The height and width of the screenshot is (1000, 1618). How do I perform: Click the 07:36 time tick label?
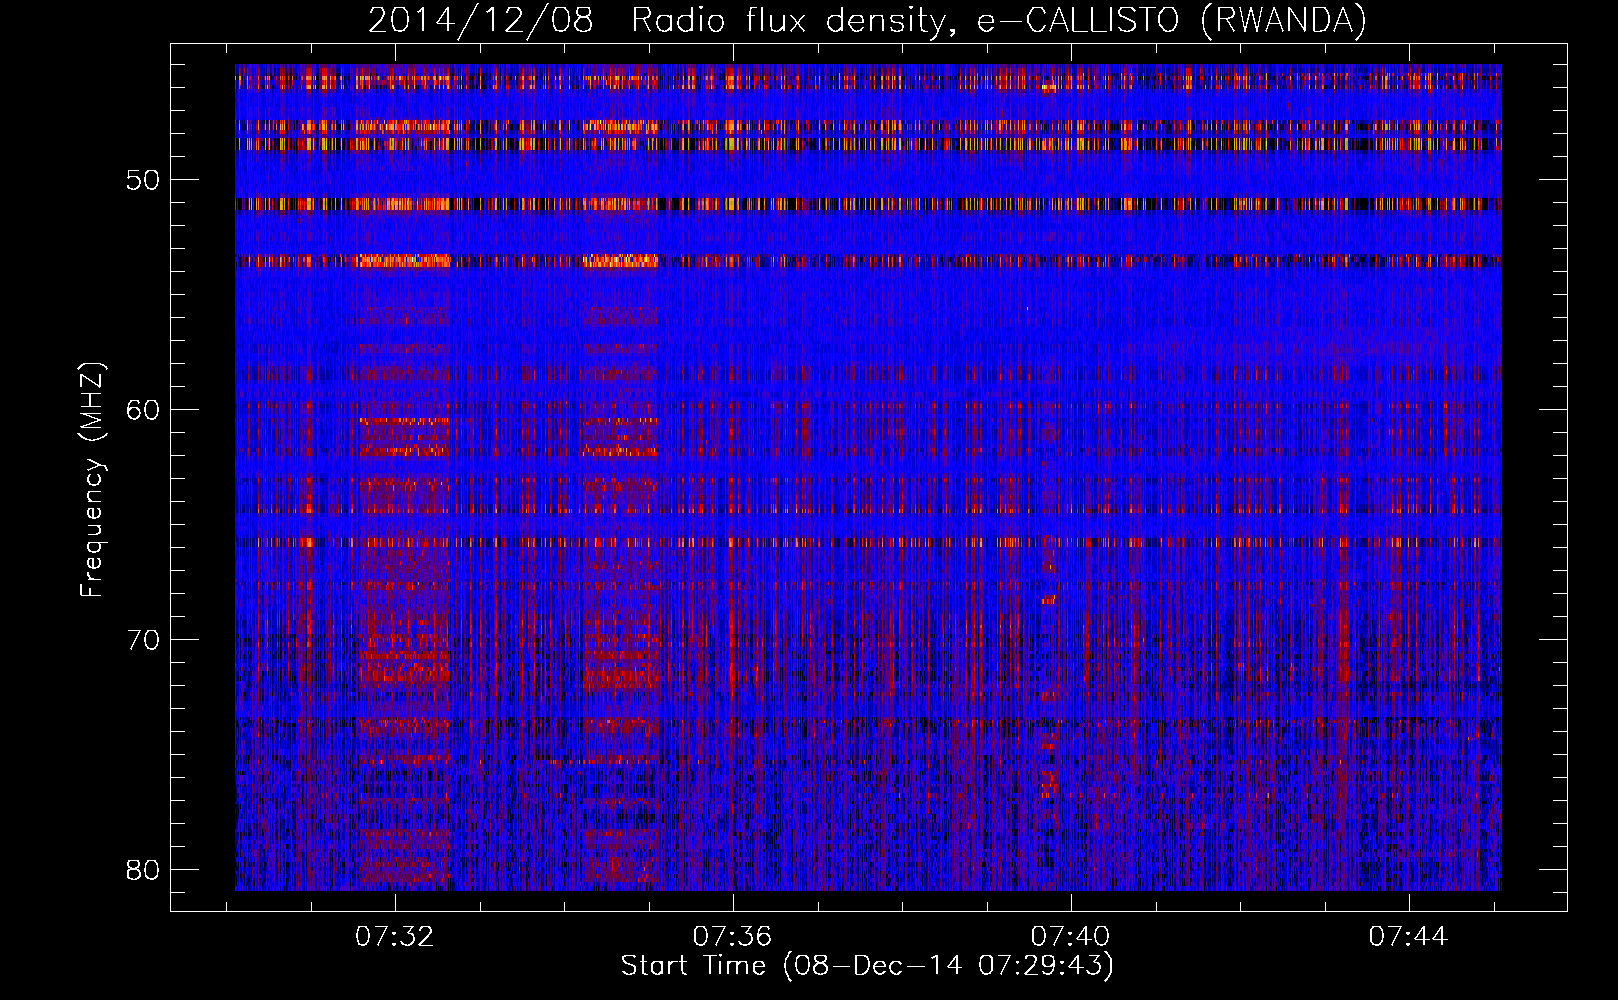(x=733, y=937)
